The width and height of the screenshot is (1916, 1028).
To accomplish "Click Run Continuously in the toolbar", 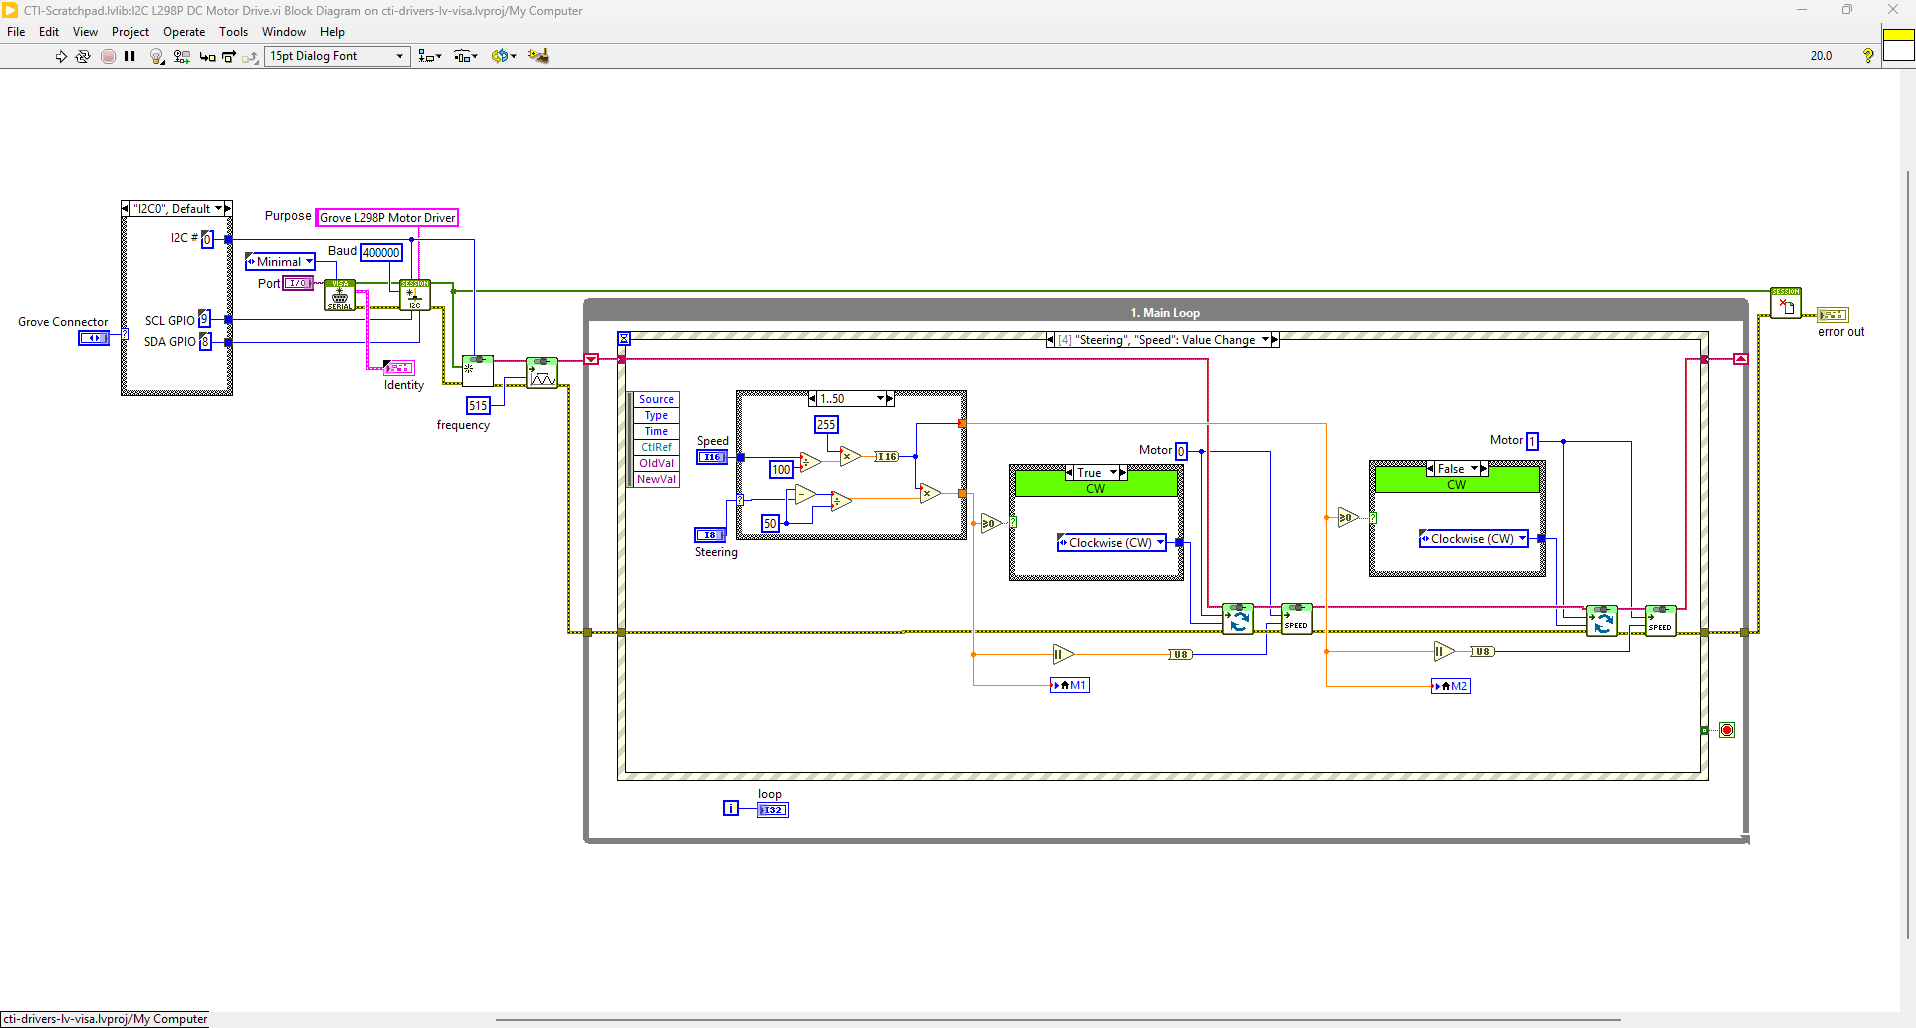I will point(83,56).
